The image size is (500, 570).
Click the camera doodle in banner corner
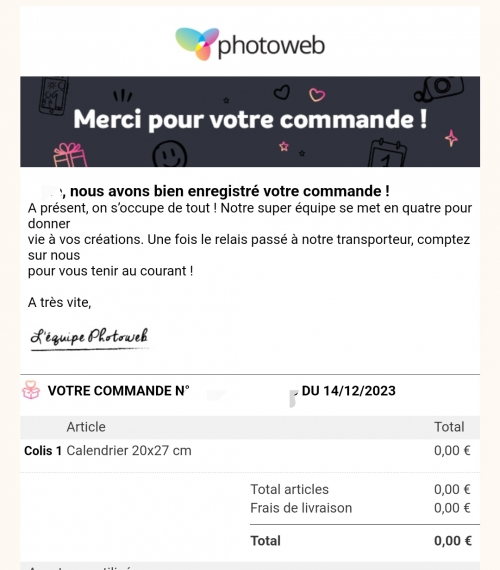(439, 89)
